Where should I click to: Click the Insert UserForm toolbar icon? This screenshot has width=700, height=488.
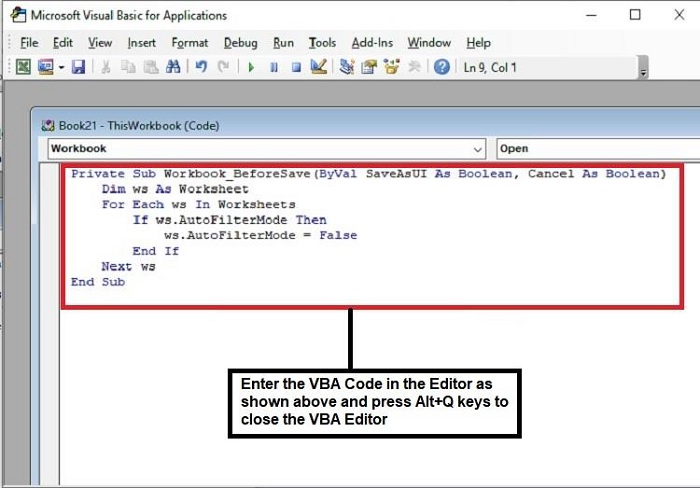[46, 67]
